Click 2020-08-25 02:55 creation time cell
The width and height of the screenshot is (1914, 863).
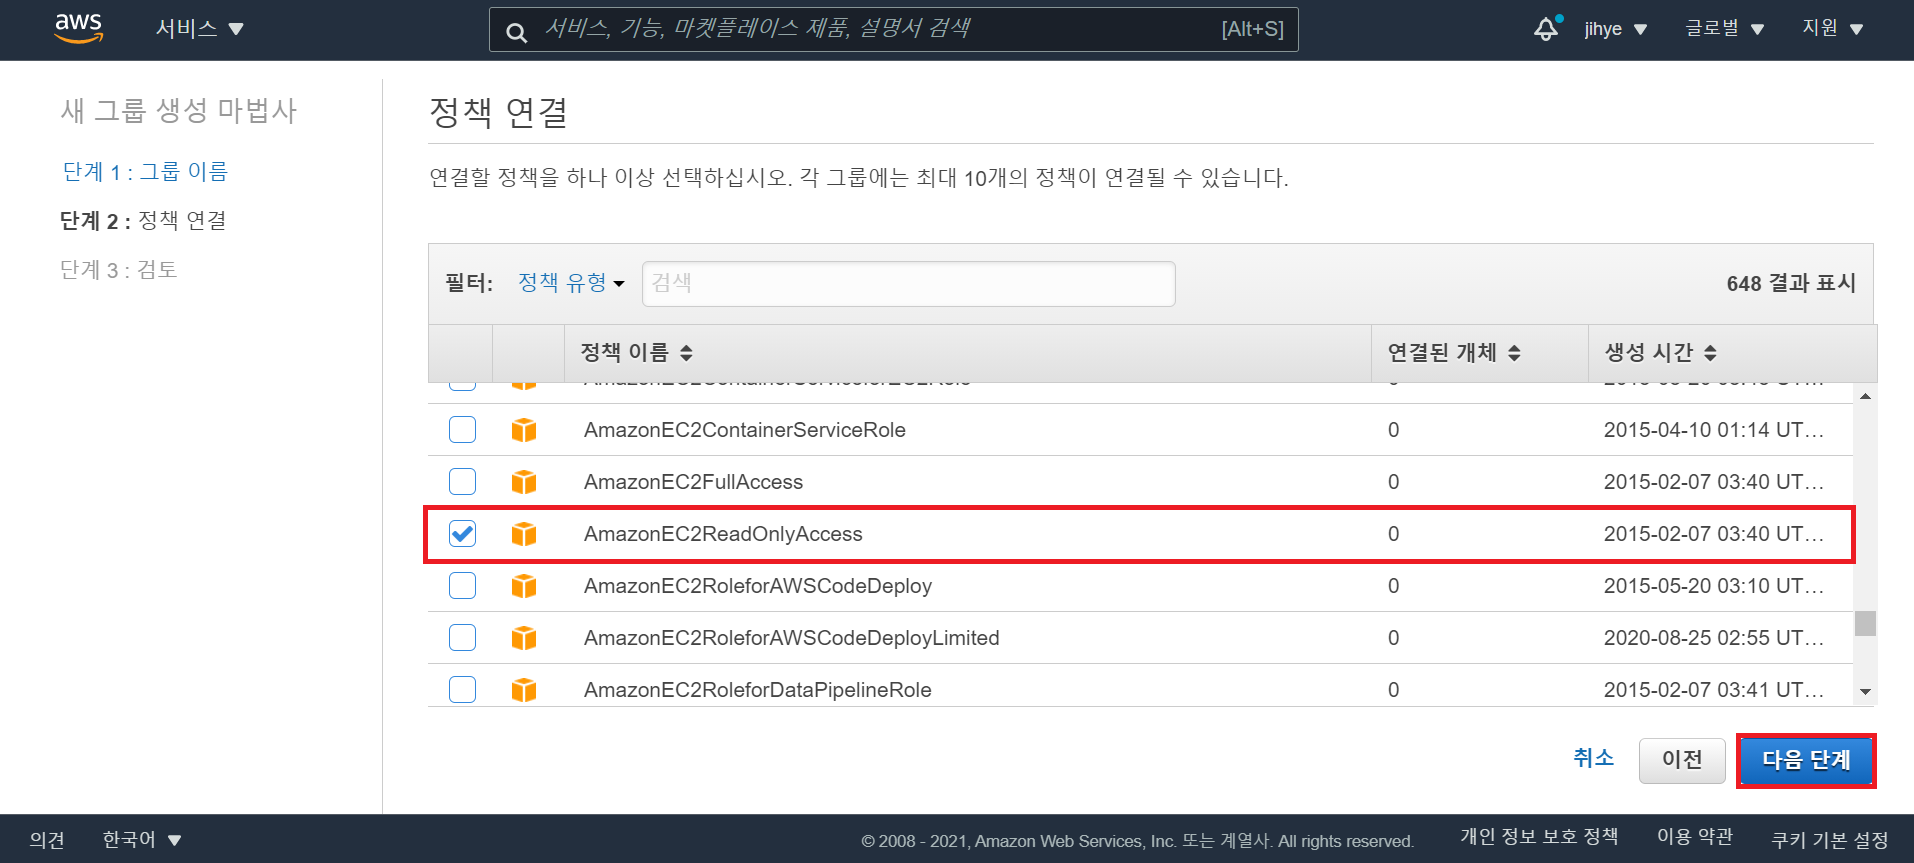[x=1714, y=638]
